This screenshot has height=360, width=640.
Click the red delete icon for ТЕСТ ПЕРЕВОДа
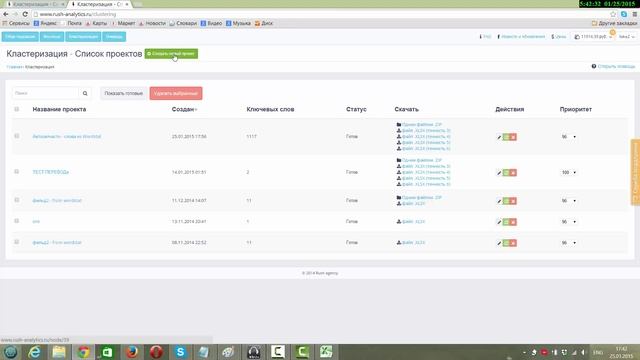pyautogui.click(x=513, y=173)
